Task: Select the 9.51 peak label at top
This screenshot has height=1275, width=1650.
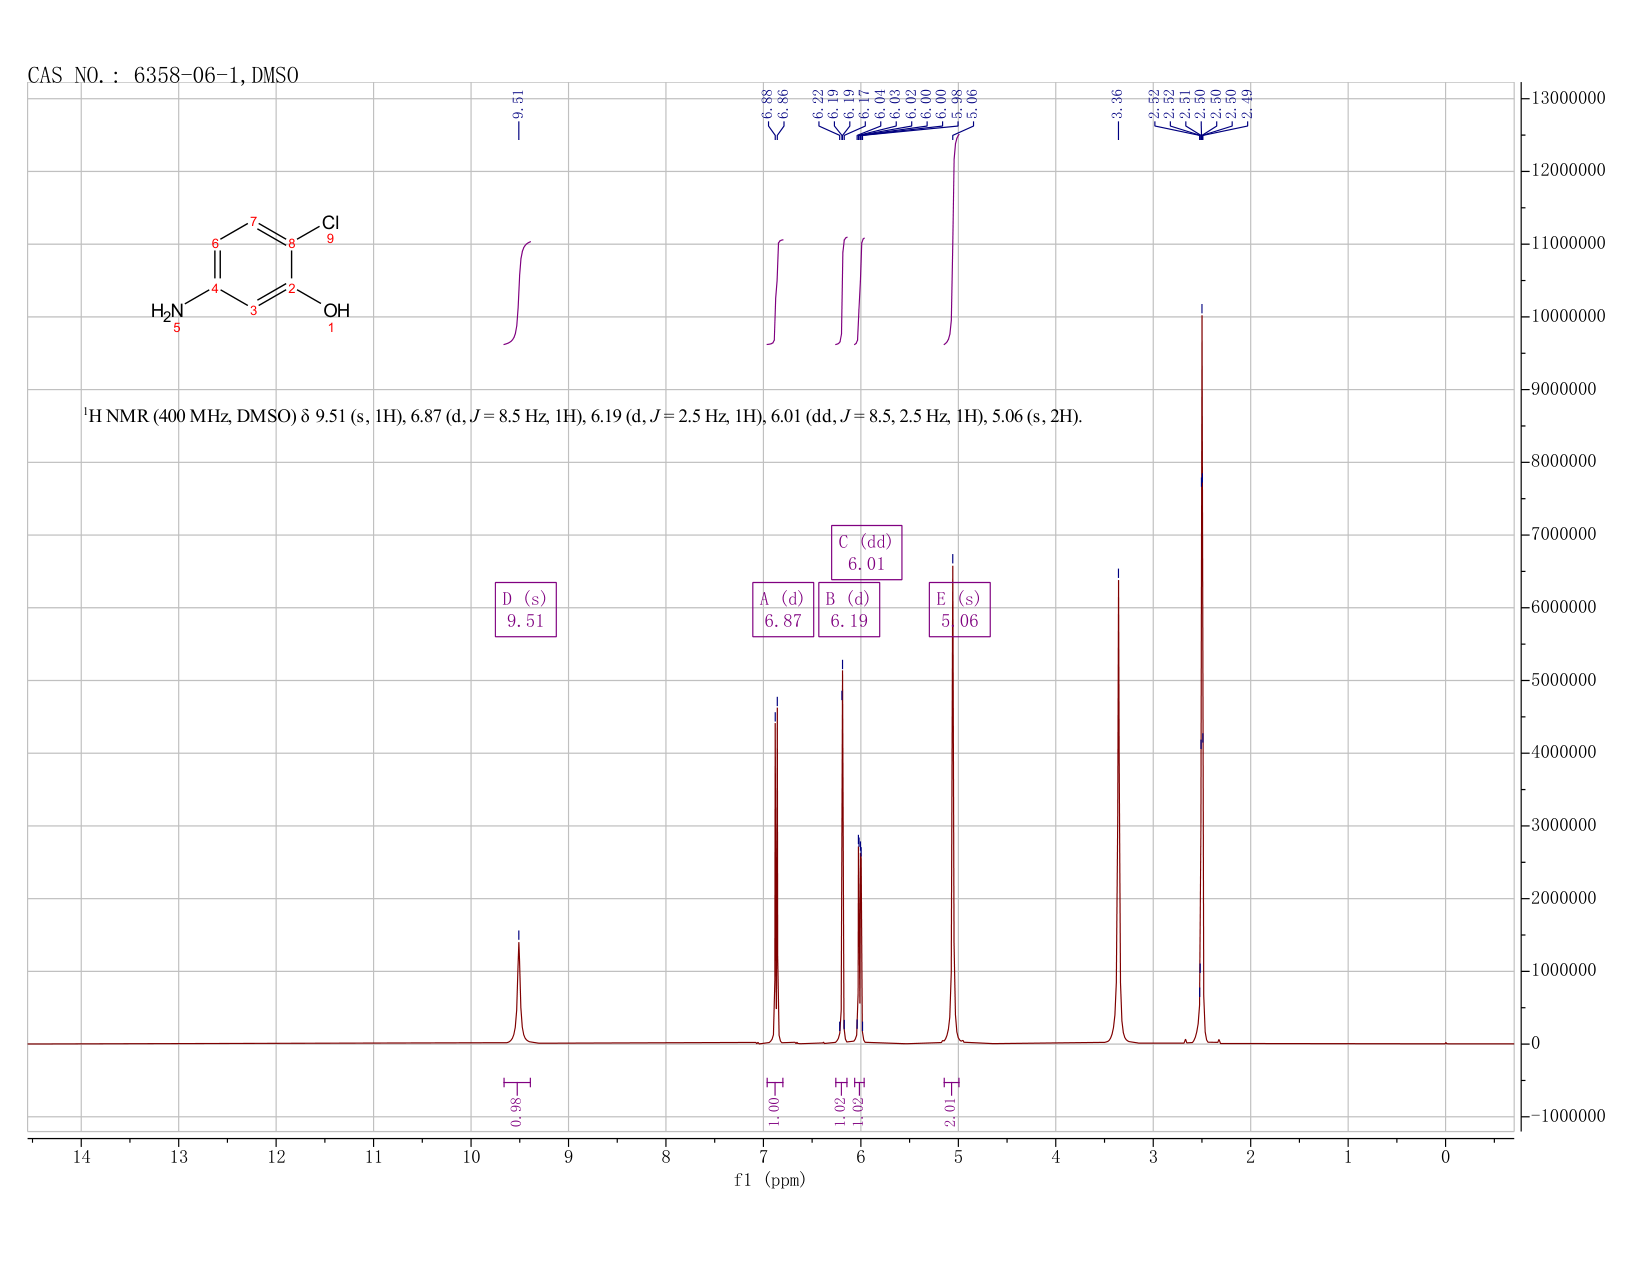Action: coord(518,104)
